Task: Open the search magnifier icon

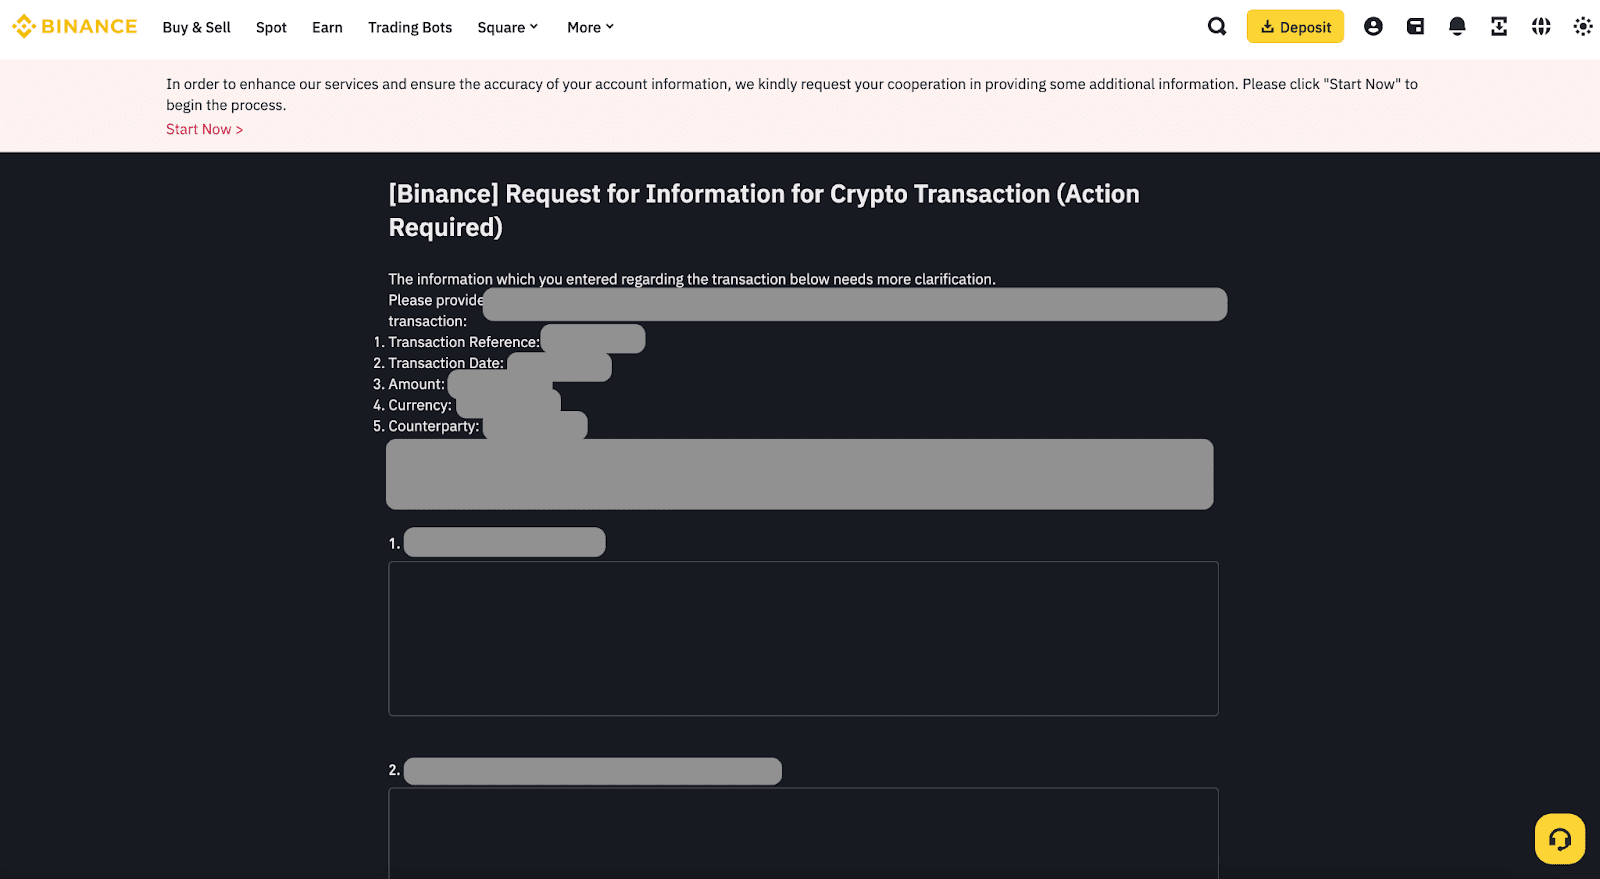Action: click(1217, 27)
